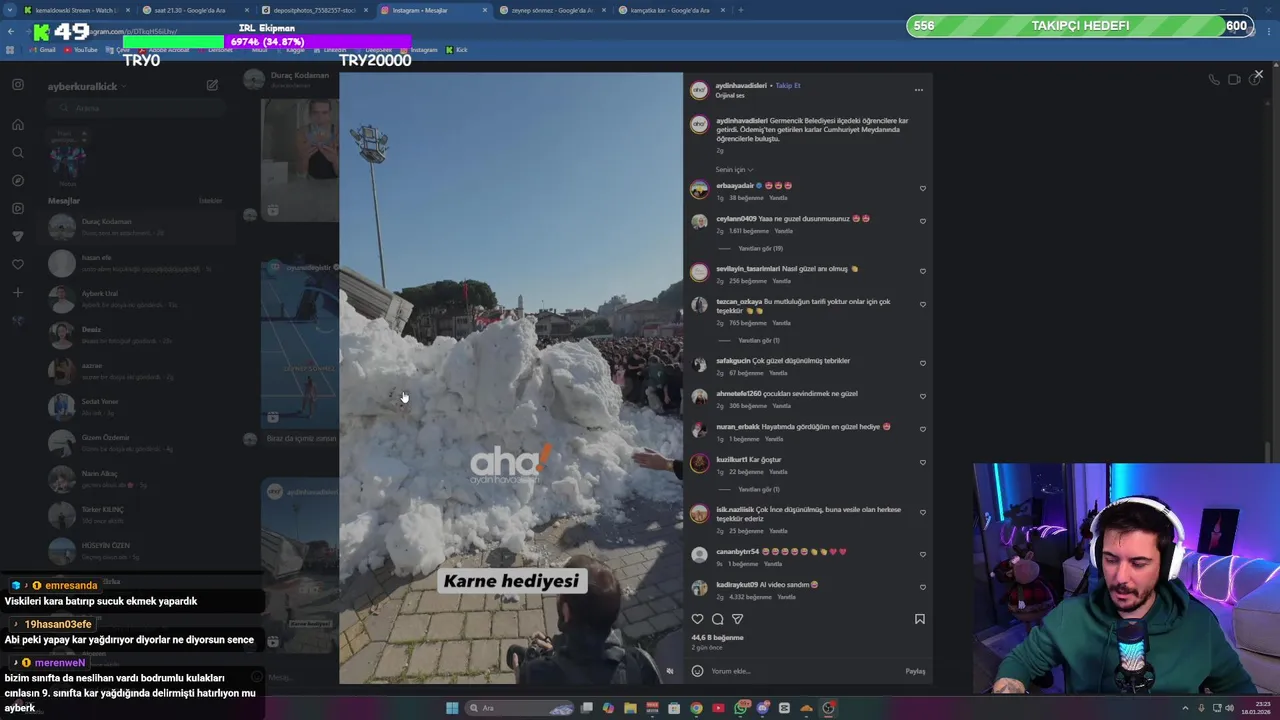The image size is (1280, 720).
Task: Open aydinhavadisleri profile from post header
Action: [741, 86]
